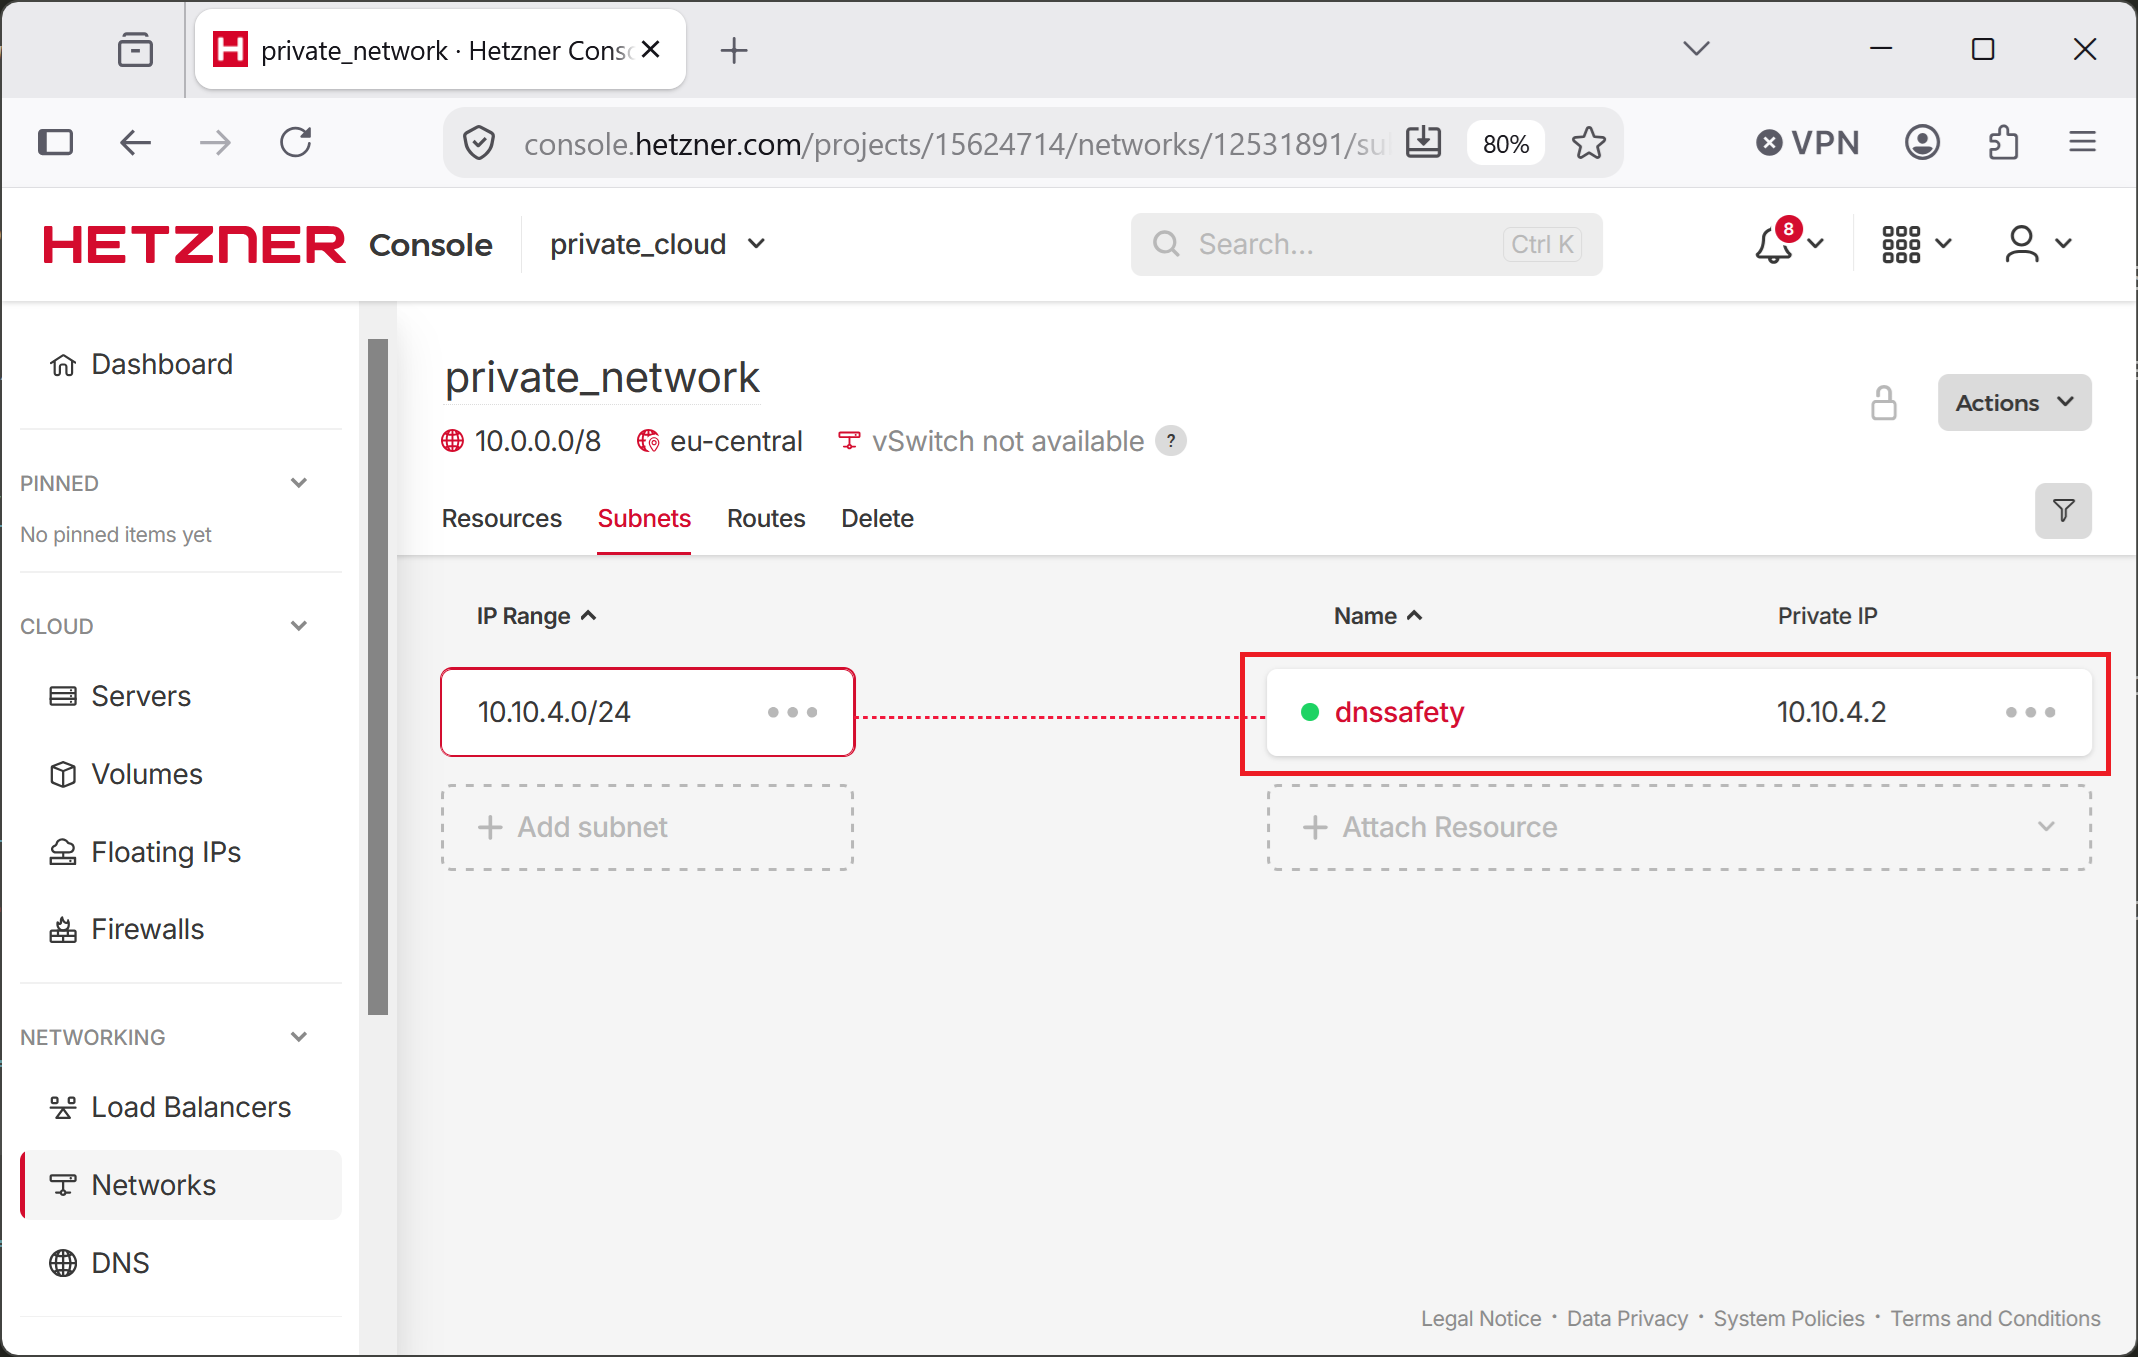Viewport: 2138px width, 1357px height.
Task: Select the Subnets tab
Action: pyautogui.click(x=644, y=518)
